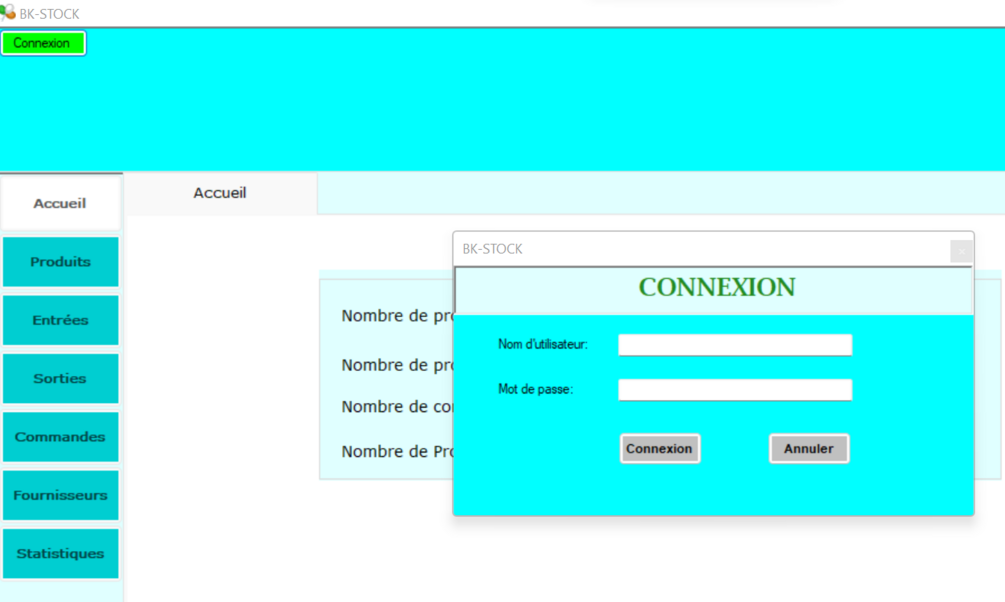
Task: Click the CONNEXION dialog title bar
Action: click(700, 249)
